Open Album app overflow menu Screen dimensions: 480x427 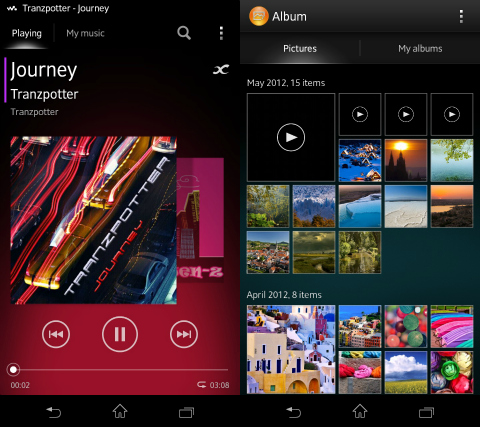(461, 16)
